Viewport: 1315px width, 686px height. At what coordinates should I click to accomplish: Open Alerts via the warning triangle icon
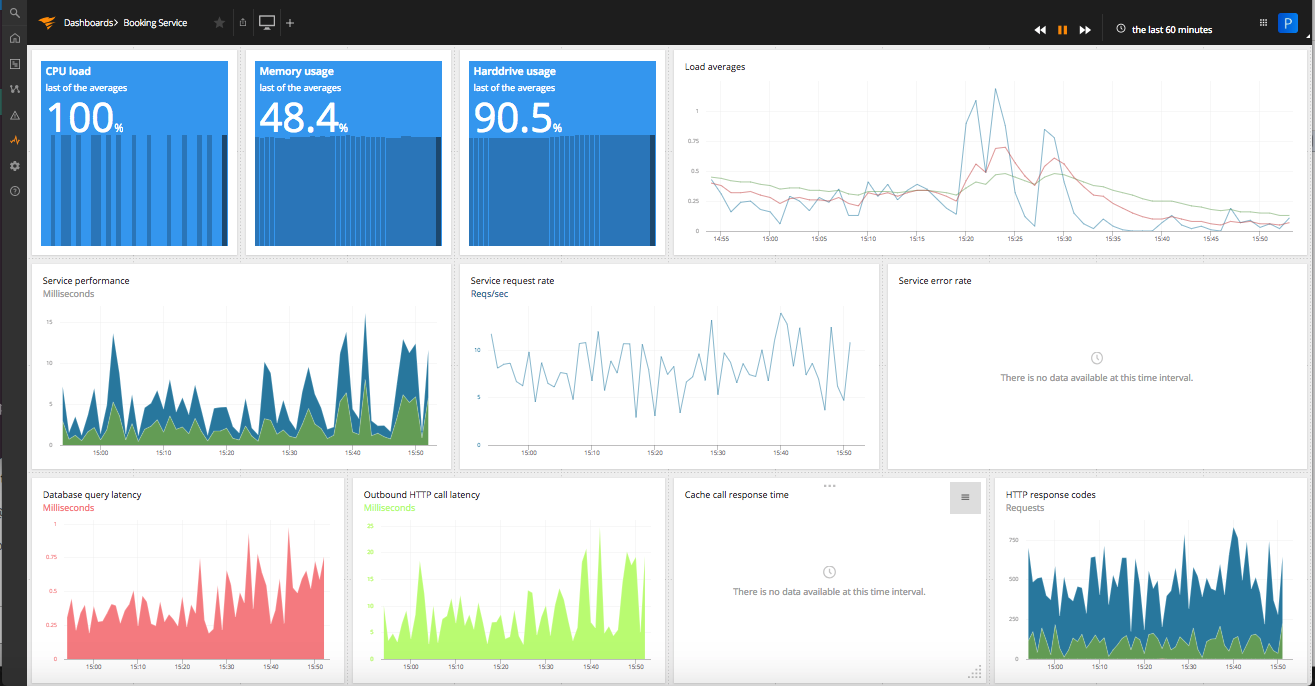point(14,114)
